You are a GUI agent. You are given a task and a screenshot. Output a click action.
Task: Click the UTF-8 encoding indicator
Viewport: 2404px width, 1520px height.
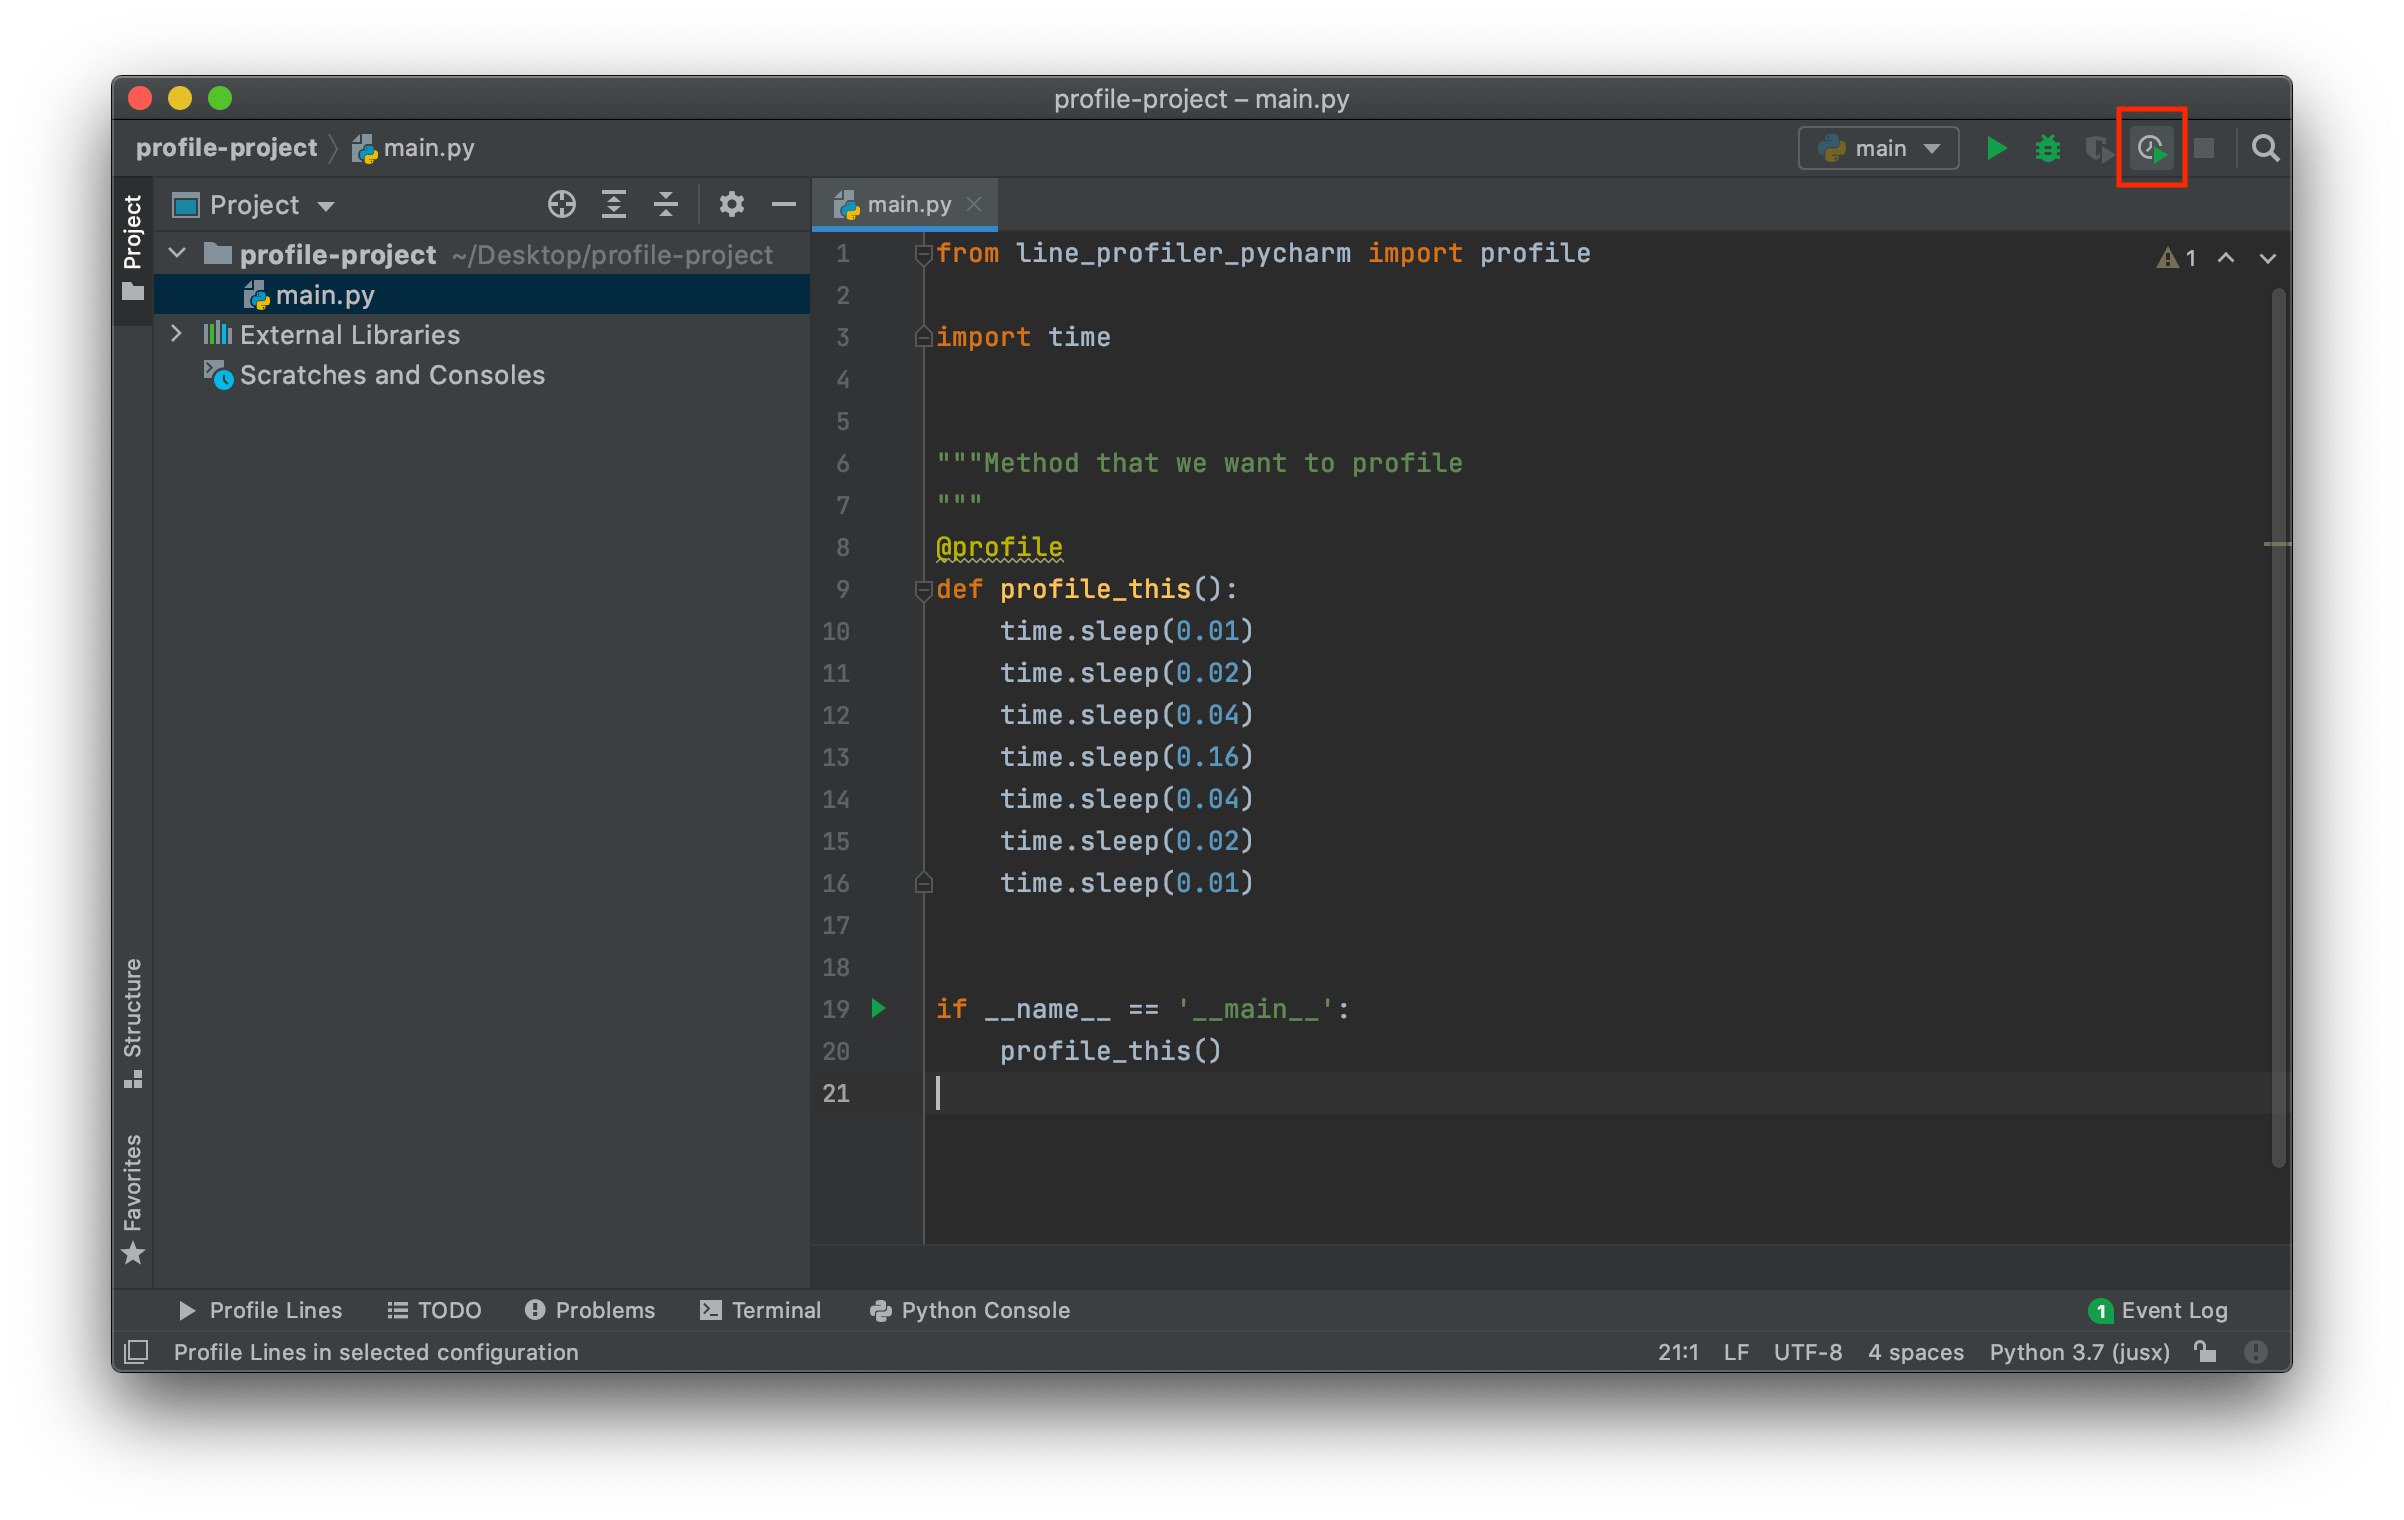pyautogui.click(x=1807, y=1352)
